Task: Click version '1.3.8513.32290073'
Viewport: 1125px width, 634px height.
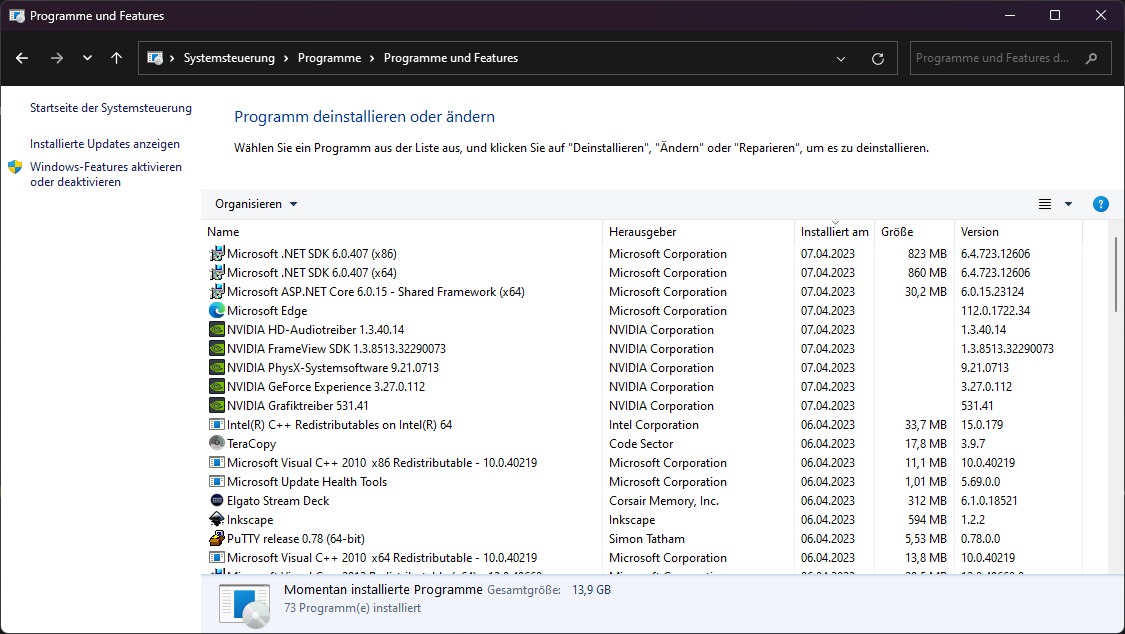Action: coord(1007,349)
